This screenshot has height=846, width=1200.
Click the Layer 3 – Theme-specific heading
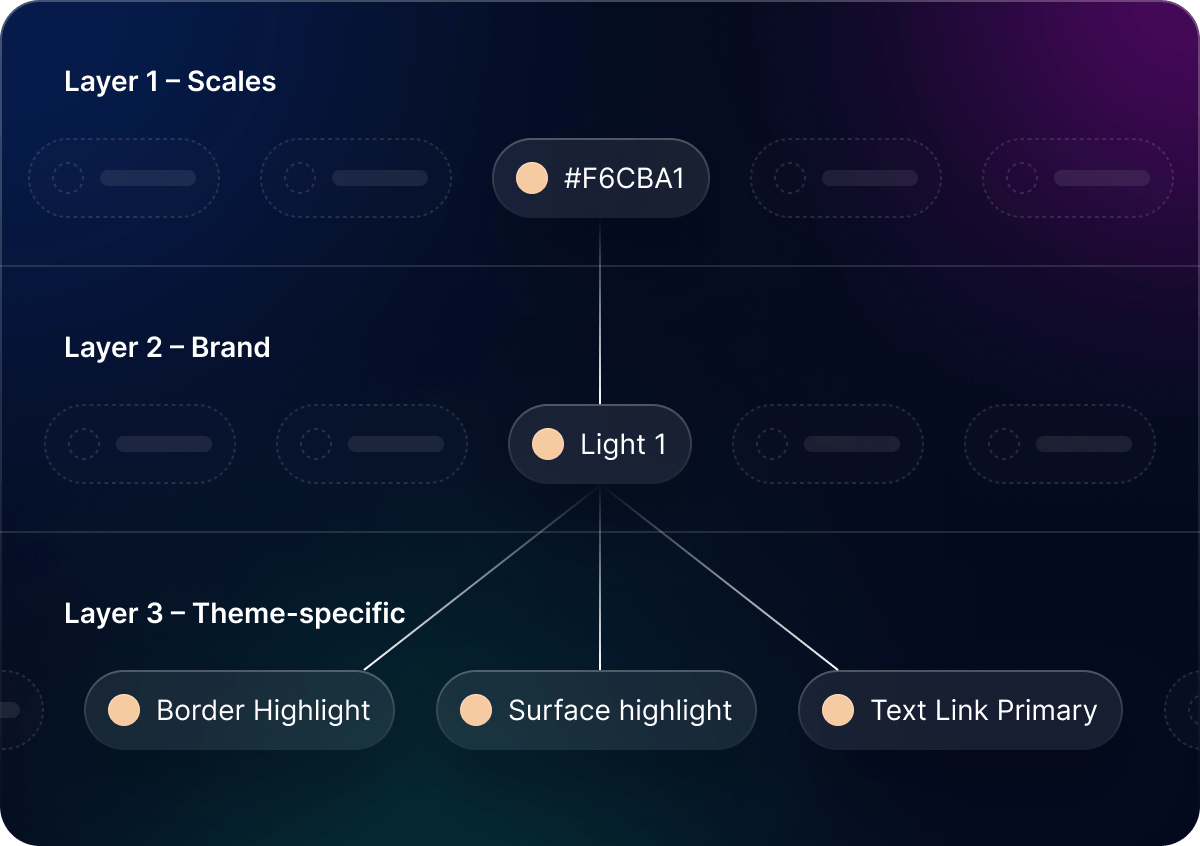(235, 613)
